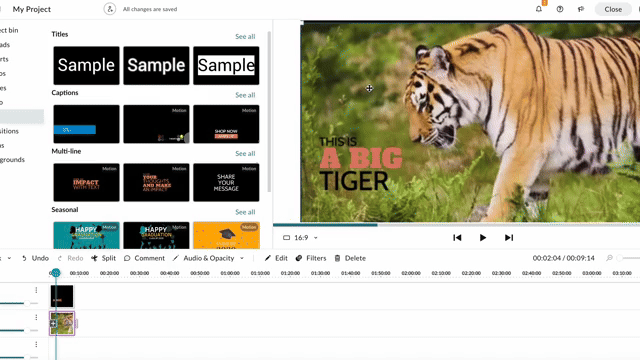Pick the SHARE YOUR MESSAGE template
Viewport: 640px width, 360px height.
(x=226, y=182)
